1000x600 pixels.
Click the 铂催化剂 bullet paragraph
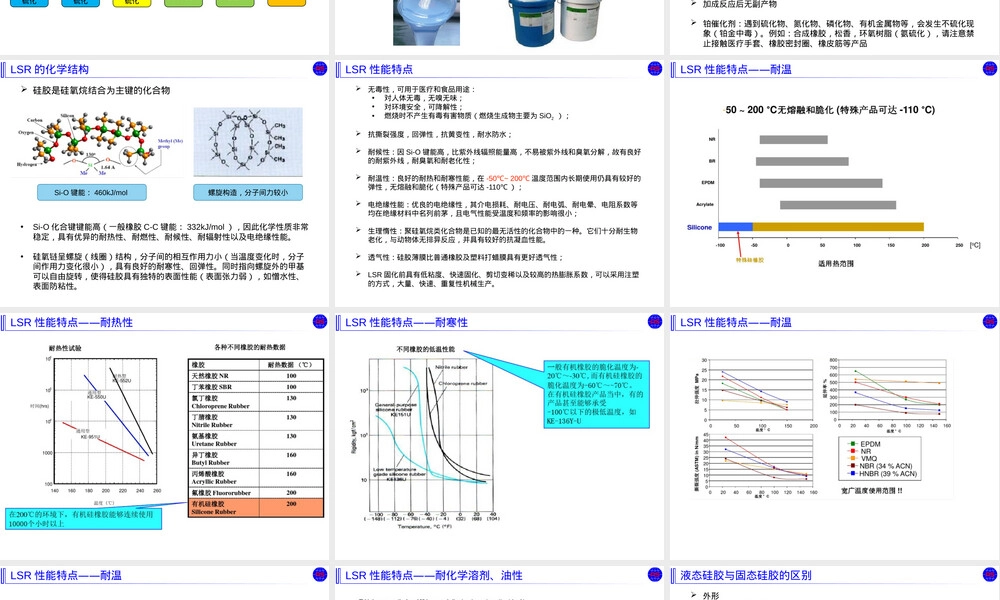(838, 34)
